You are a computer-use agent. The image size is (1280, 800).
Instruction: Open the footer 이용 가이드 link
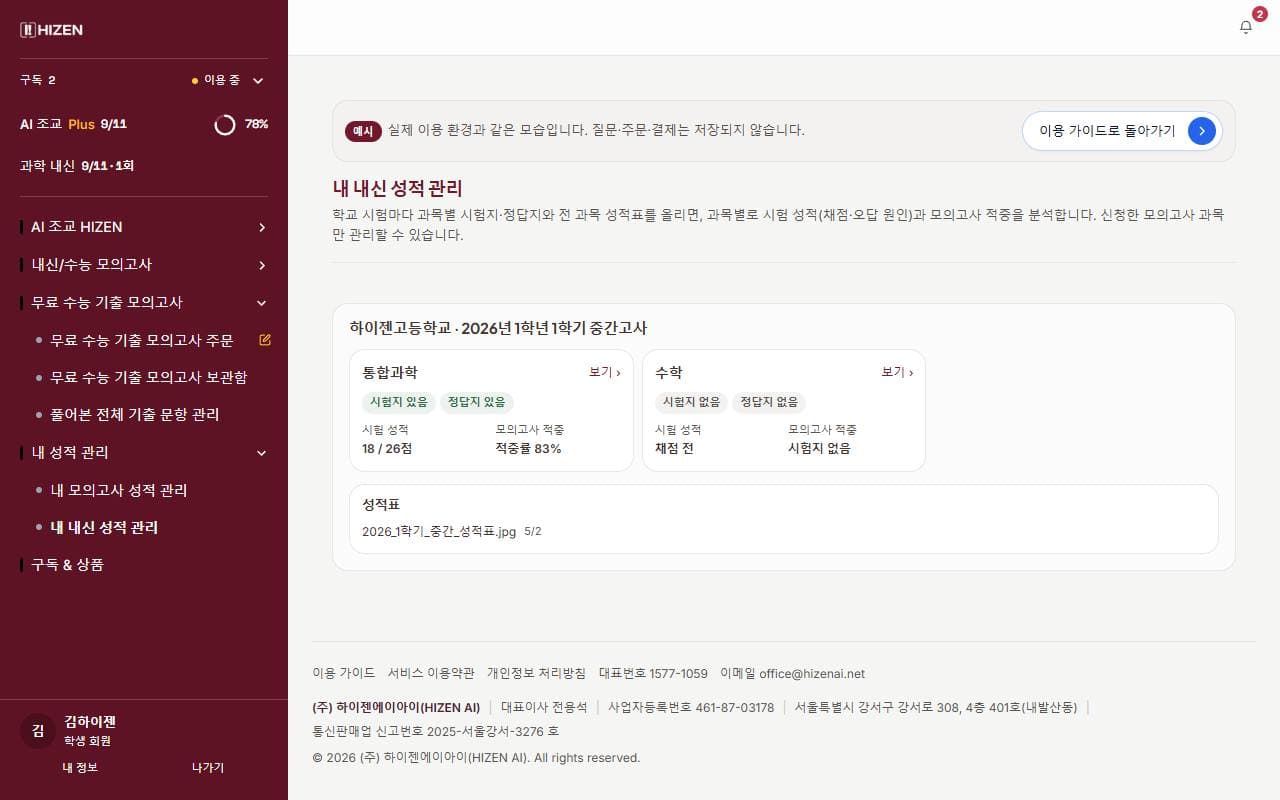tap(344, 674)
